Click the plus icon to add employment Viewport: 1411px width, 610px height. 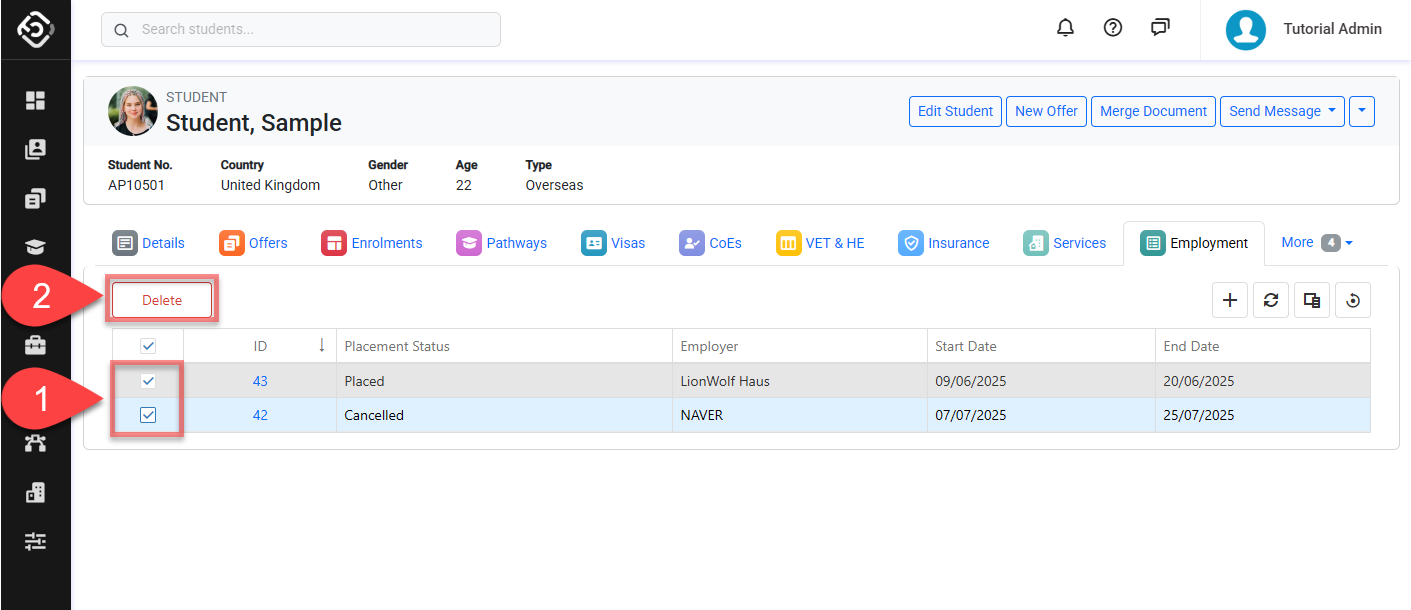pos(1230,300)
